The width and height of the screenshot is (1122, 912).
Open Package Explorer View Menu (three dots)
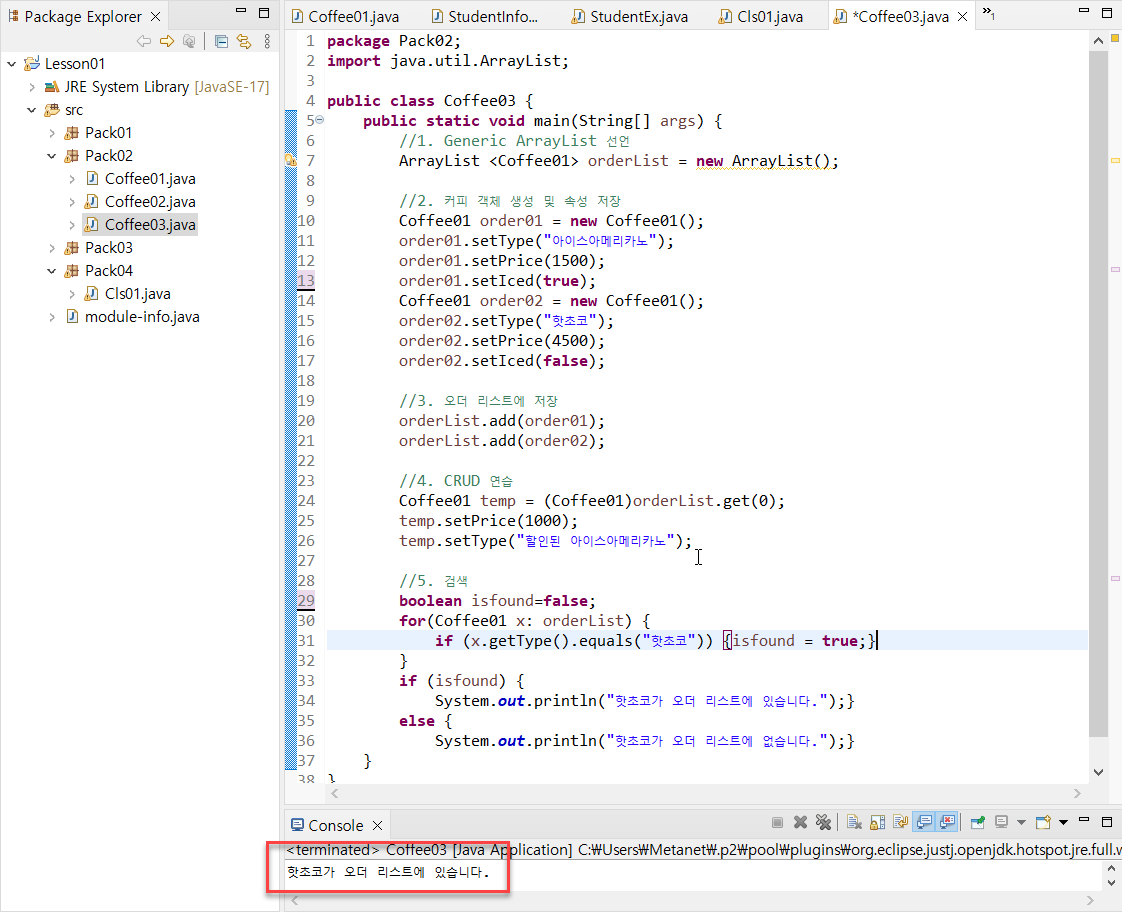click(267, 41)
